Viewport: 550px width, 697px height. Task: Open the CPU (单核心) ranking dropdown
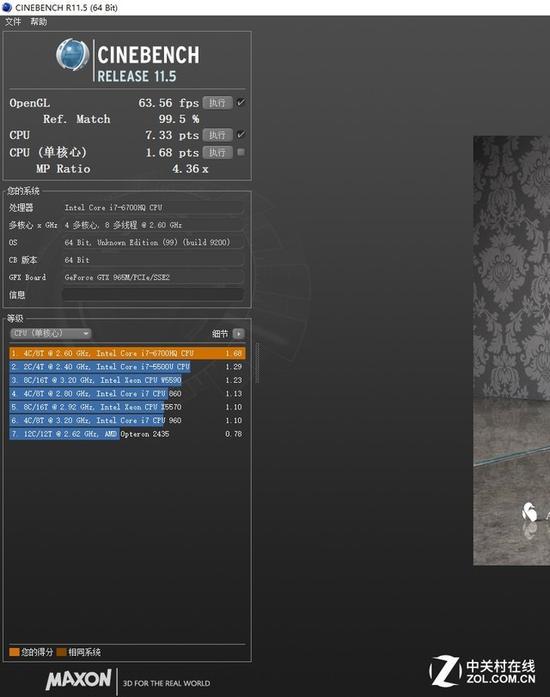click(51, 333)
